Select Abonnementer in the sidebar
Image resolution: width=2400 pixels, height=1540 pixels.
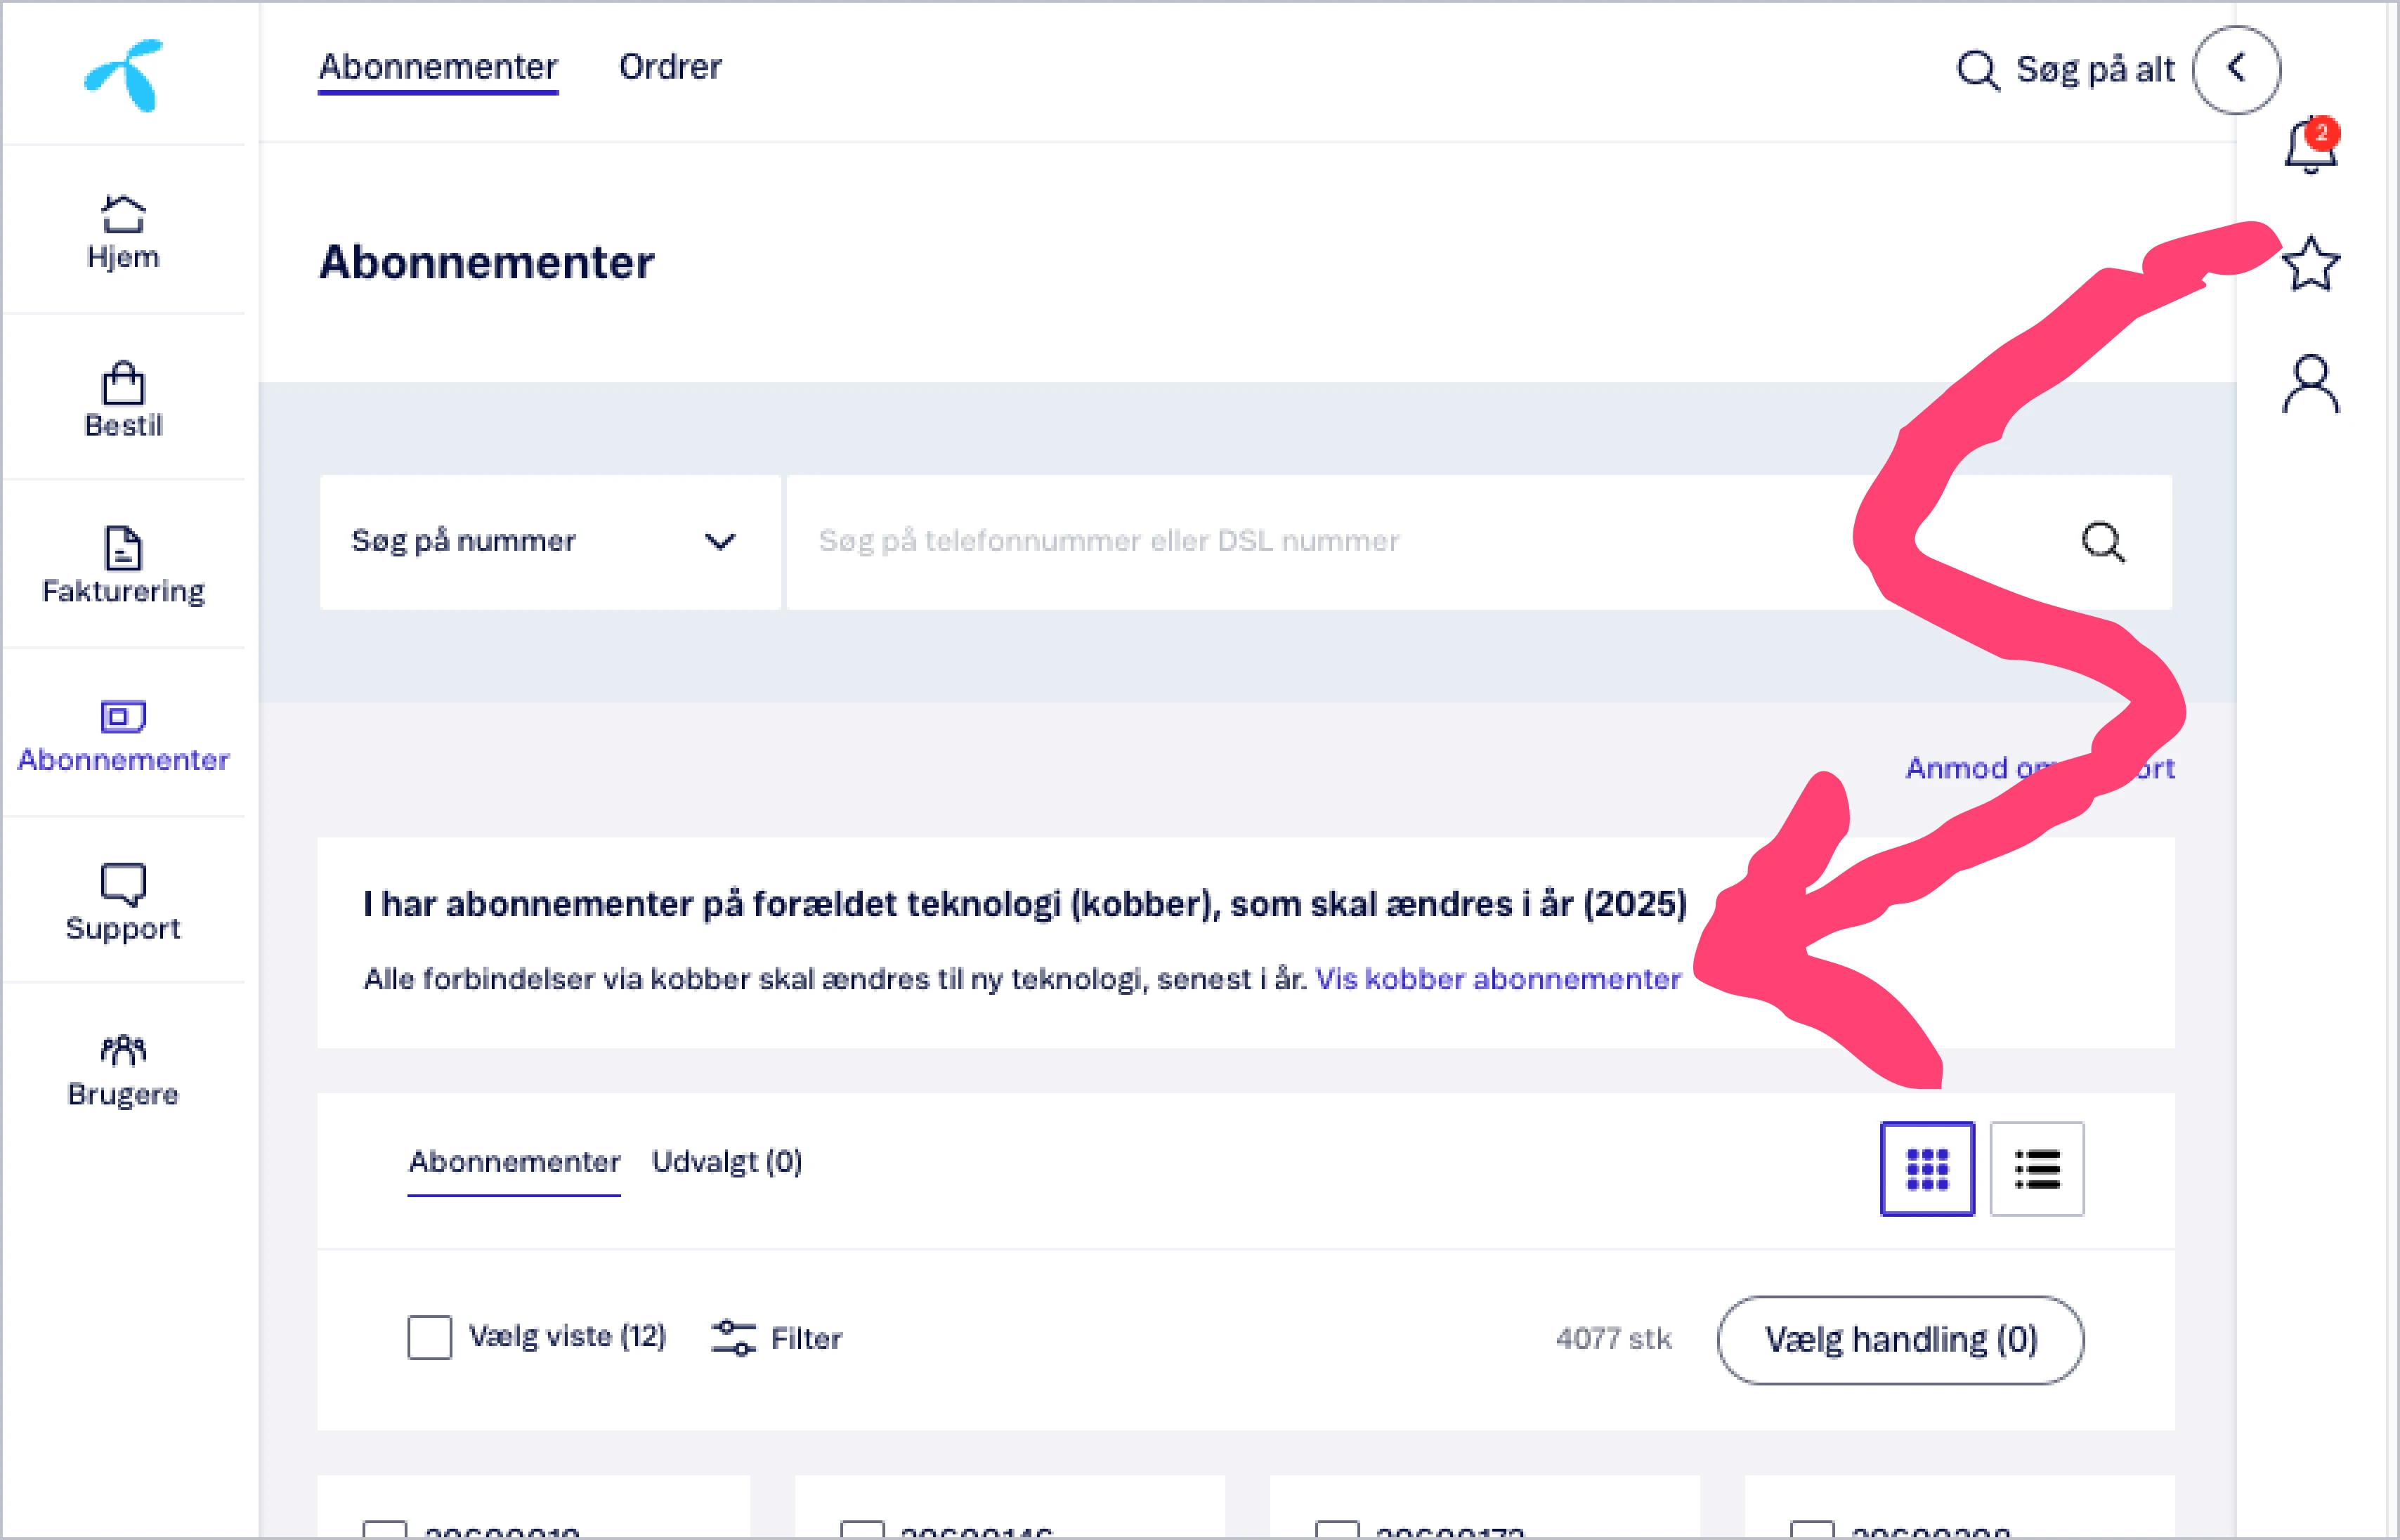[x=123, y=737]
